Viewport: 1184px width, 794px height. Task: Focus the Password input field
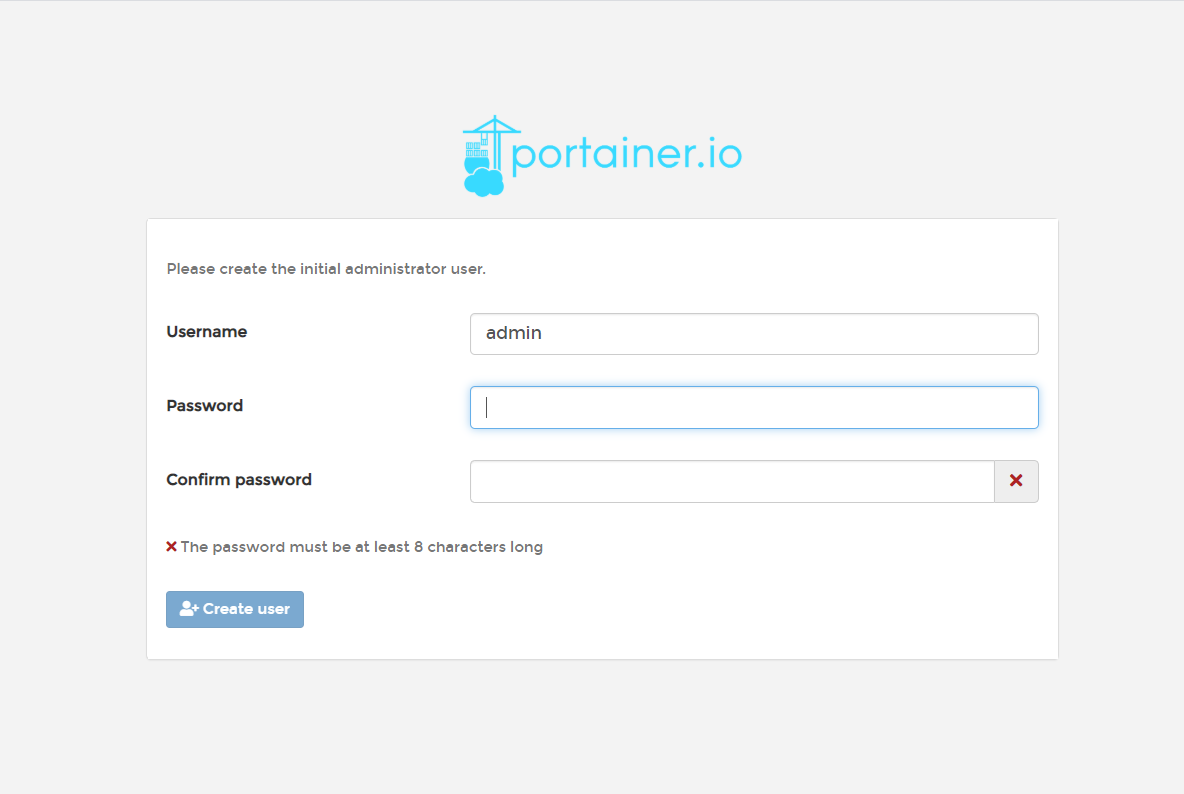coord(754,408)
